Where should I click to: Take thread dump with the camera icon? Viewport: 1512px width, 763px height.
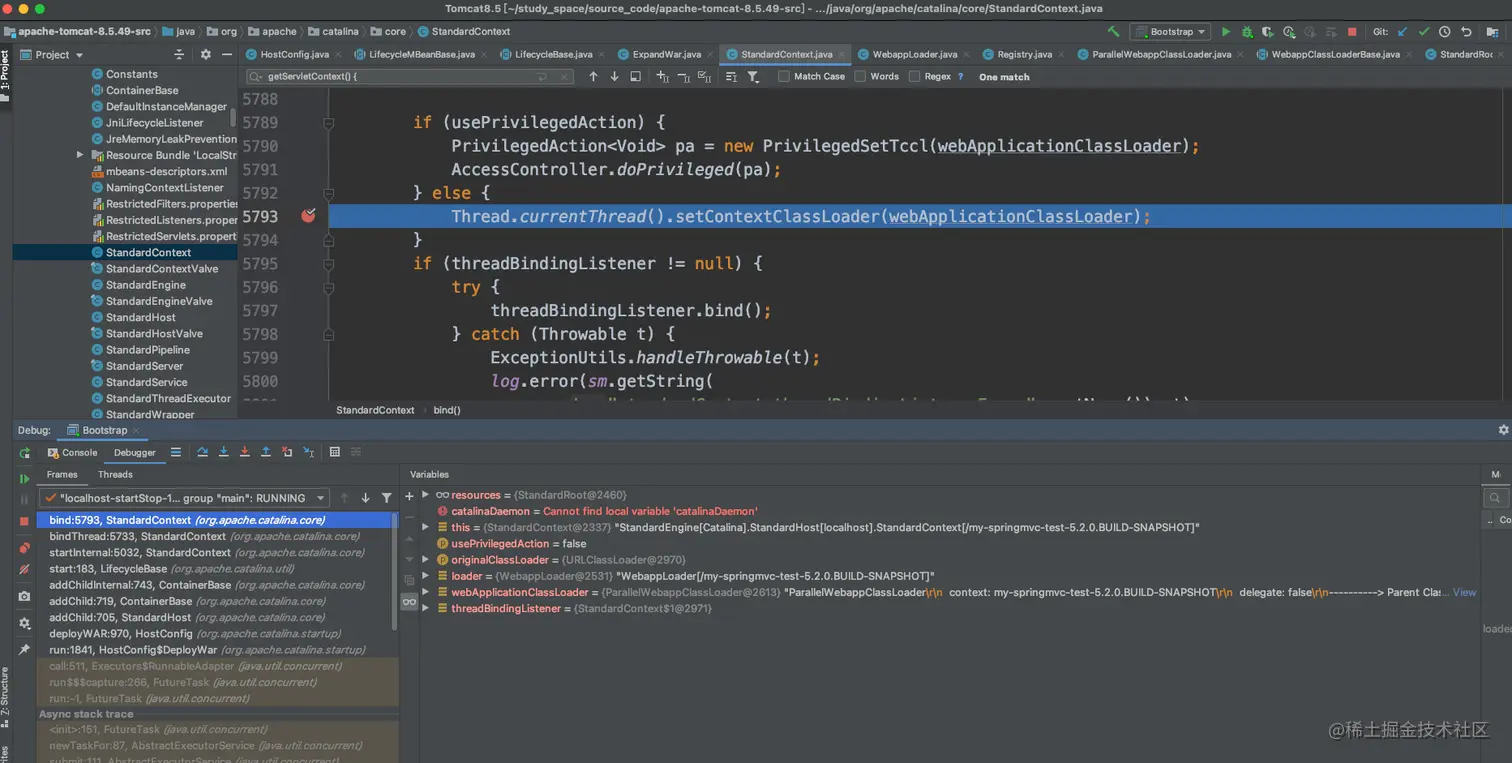click(x=25, y=596)
